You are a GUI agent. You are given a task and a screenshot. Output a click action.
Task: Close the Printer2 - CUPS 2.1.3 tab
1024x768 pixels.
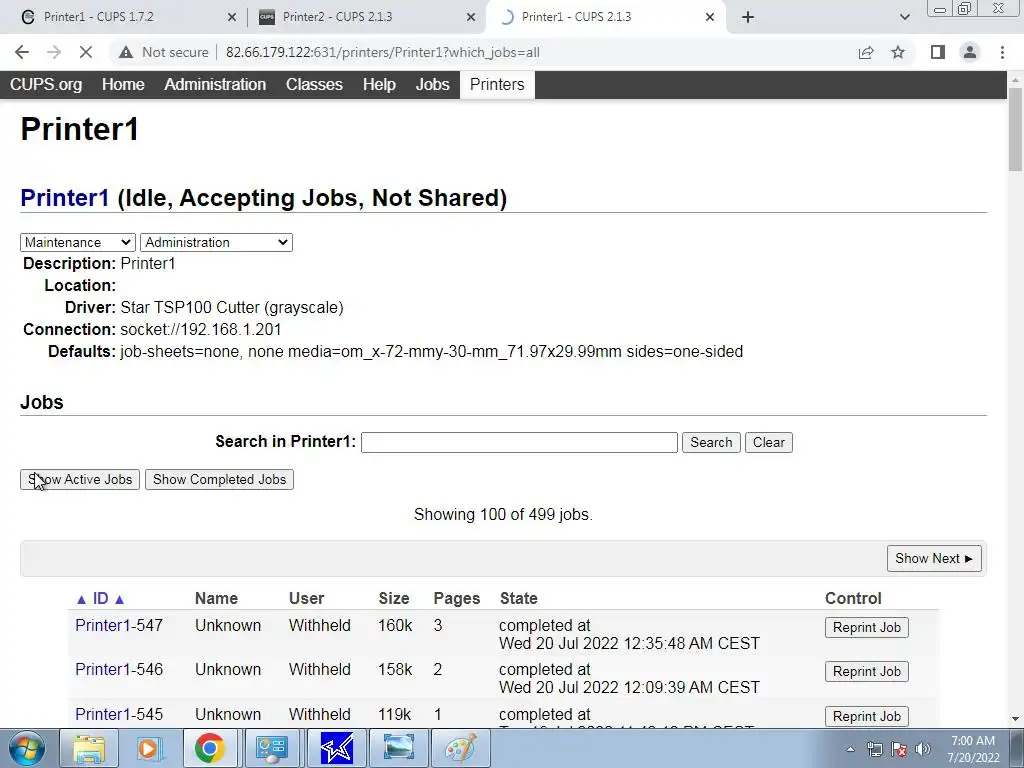[471, 17]
